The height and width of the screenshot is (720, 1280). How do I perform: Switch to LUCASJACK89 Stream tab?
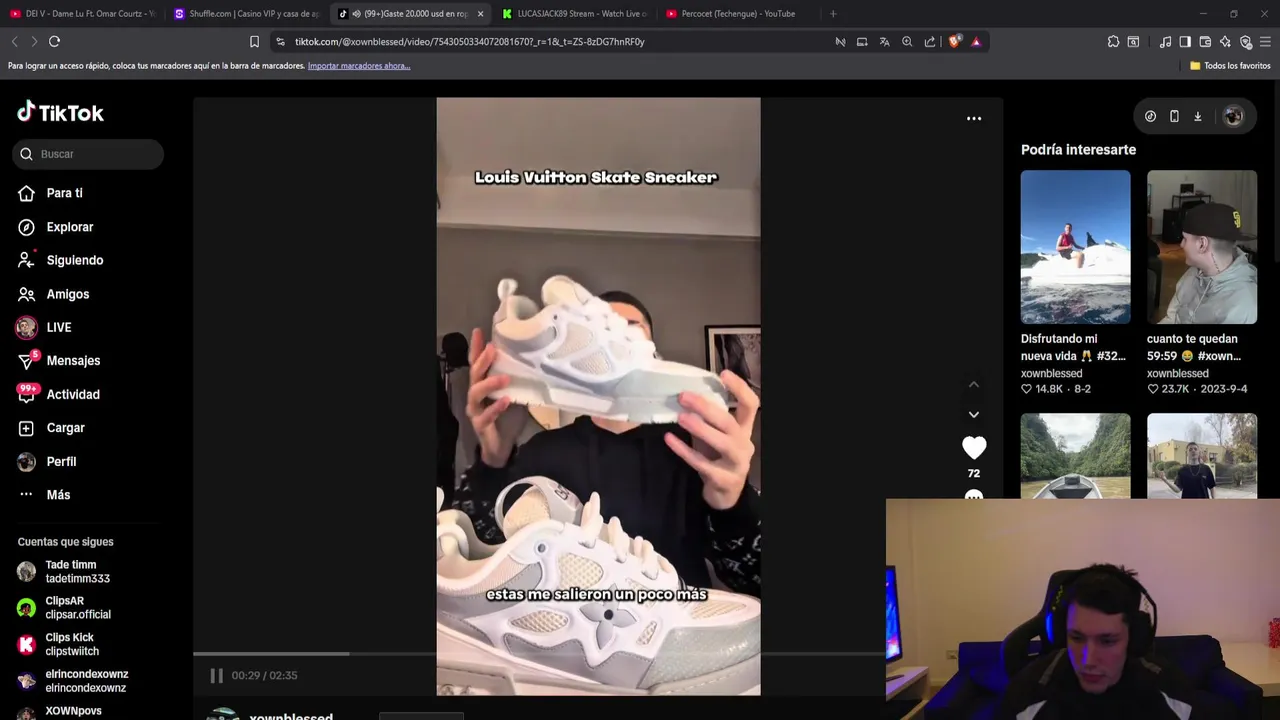click(x=574, y=14)
